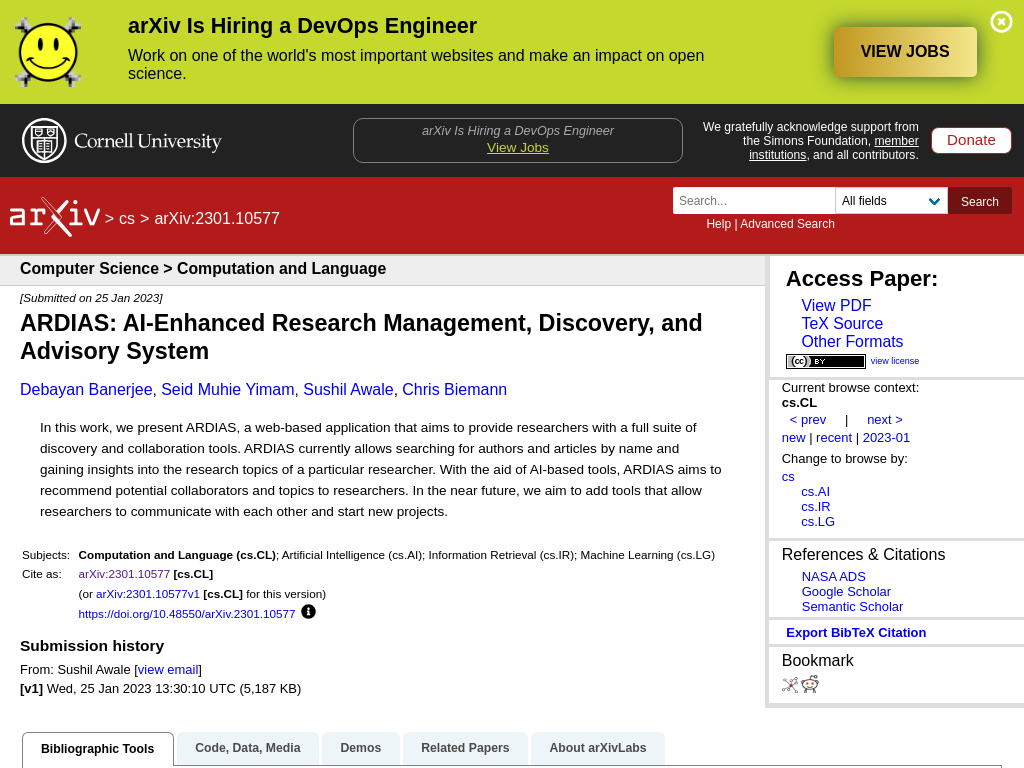Switch to the Code, Data, Media tab
The image size is (1024, 768).
(x=248, y=748)
